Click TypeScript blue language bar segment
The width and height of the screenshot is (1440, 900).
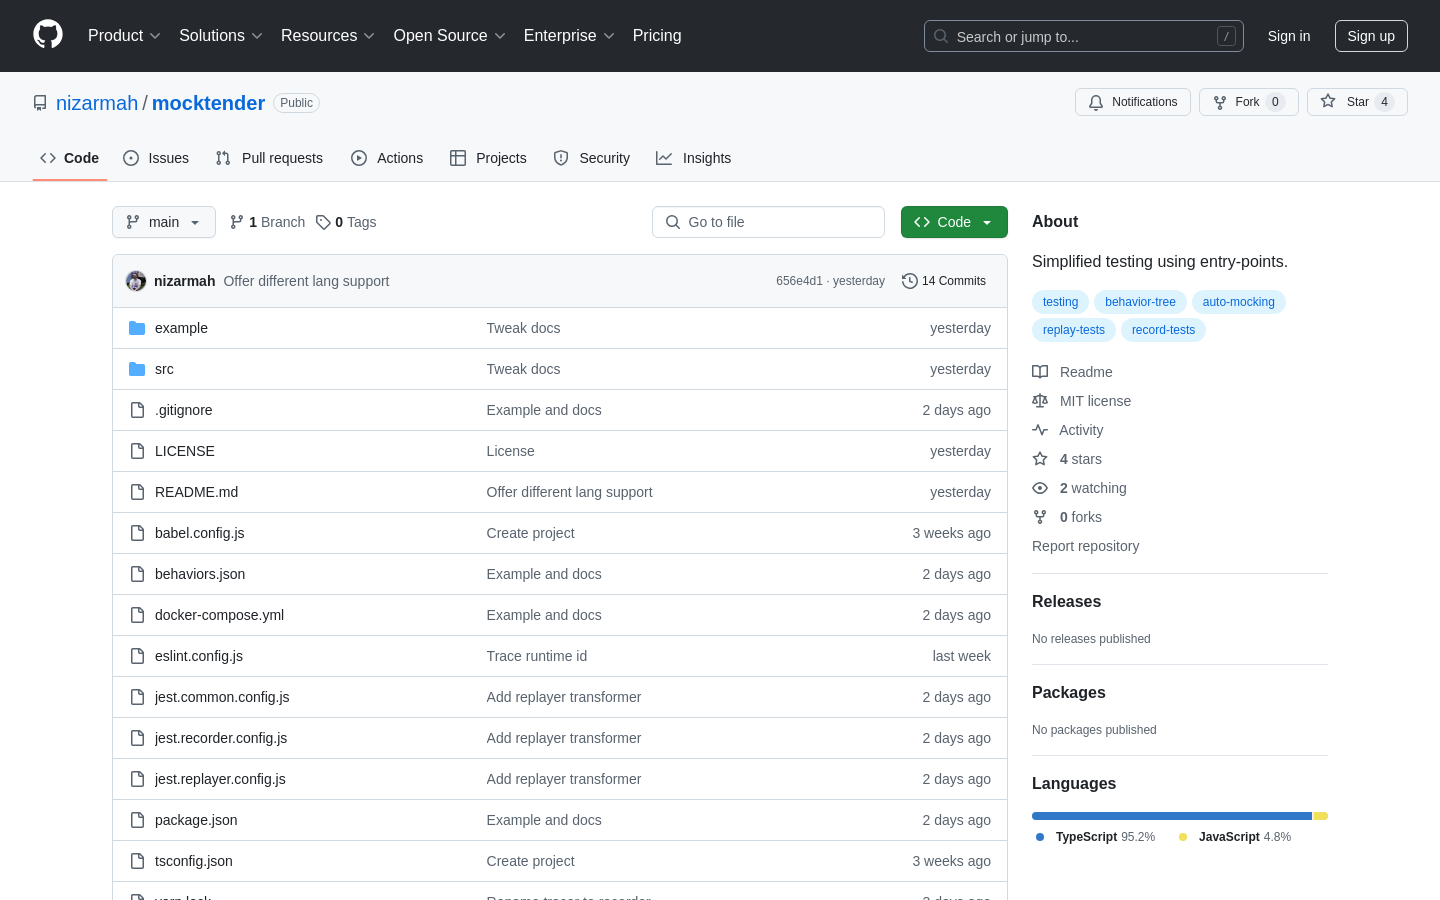[x=1172, y=816]
